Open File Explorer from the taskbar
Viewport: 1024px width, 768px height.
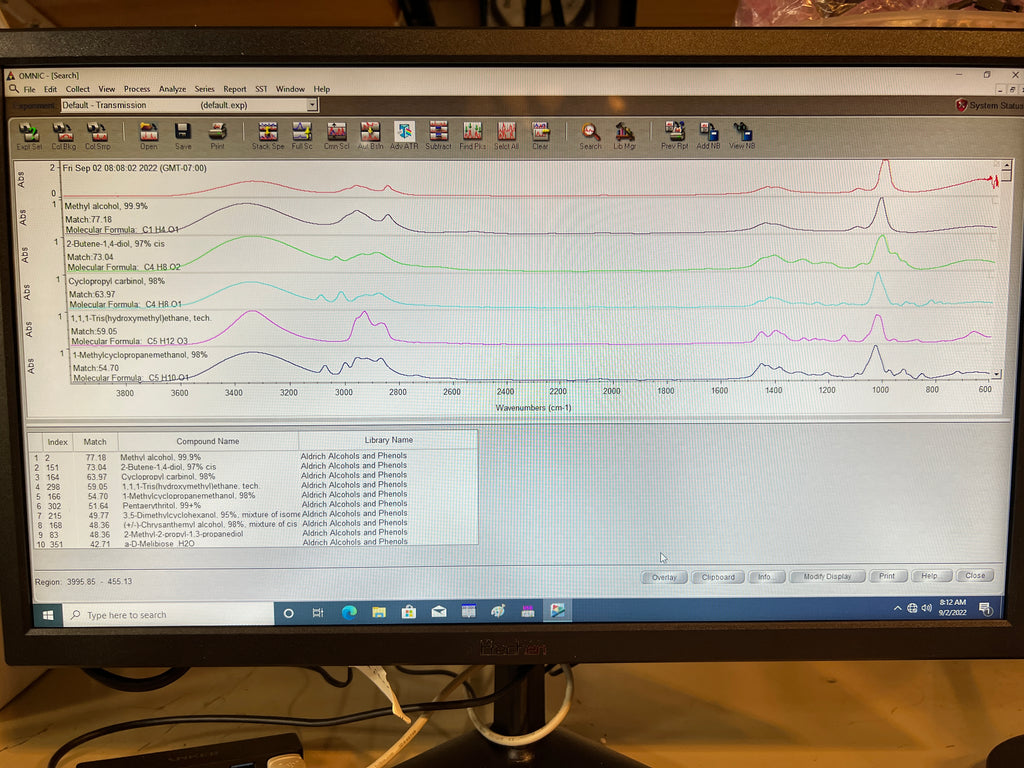point(379,613)
